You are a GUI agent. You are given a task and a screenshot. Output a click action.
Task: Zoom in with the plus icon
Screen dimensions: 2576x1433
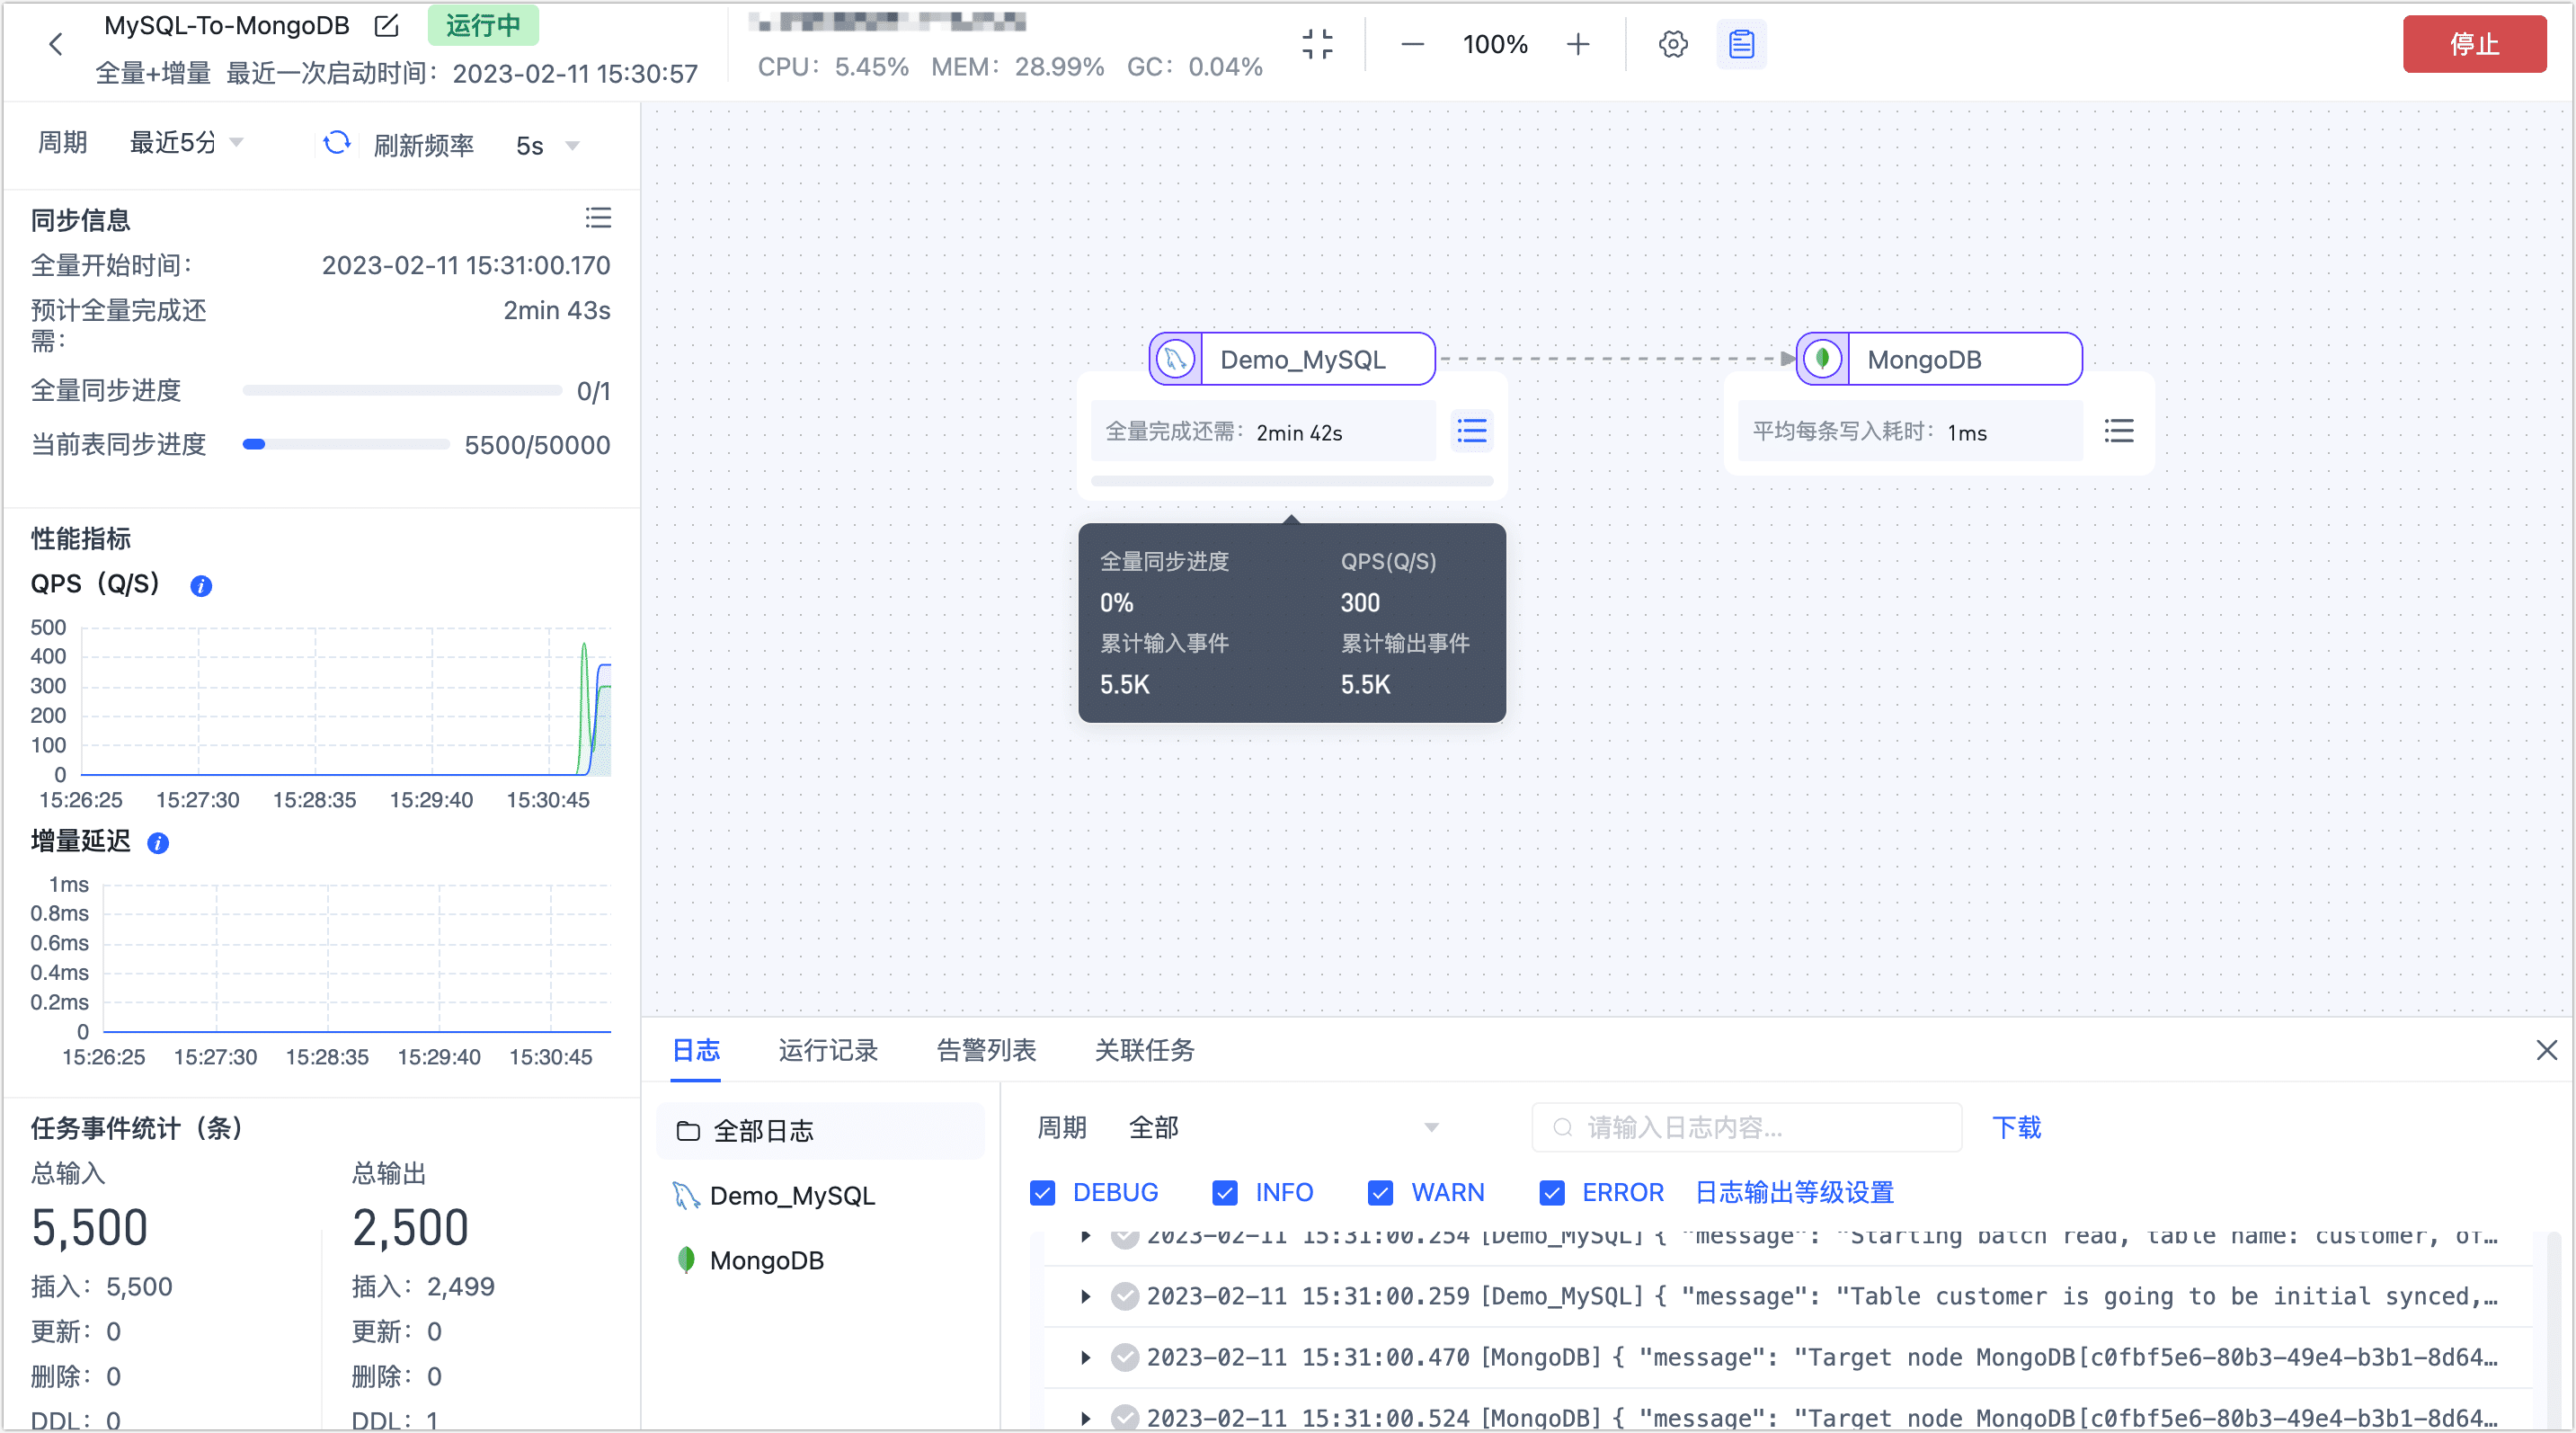point(1578,44)
